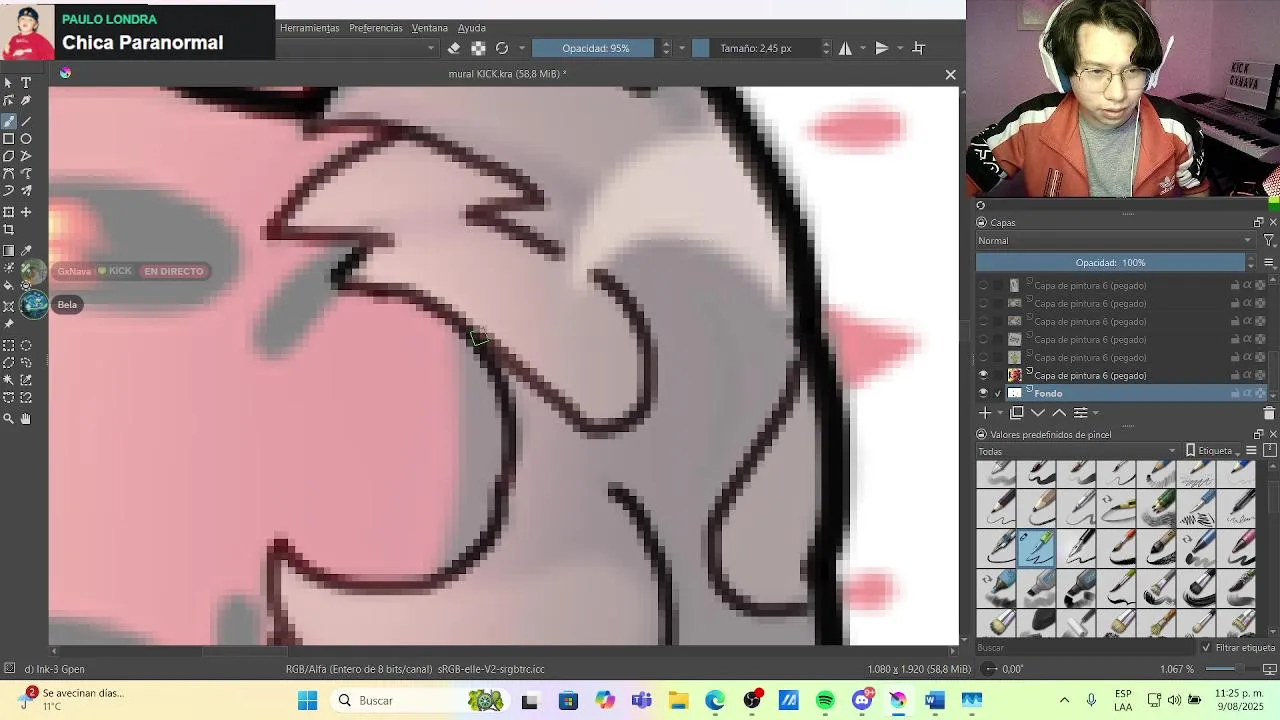Select the Line tool
Viewport: 1280px width, 720px height.
26,120
